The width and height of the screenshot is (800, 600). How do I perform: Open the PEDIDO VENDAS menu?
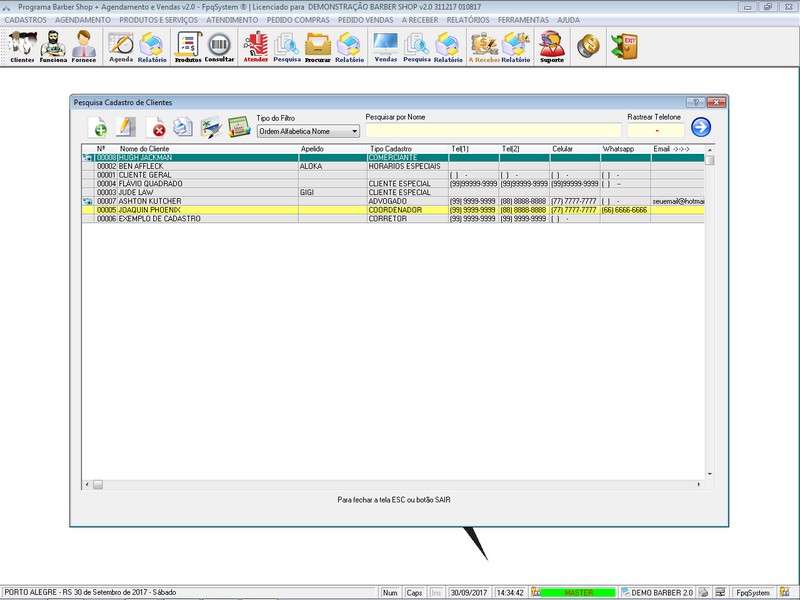tap(365, 20)
